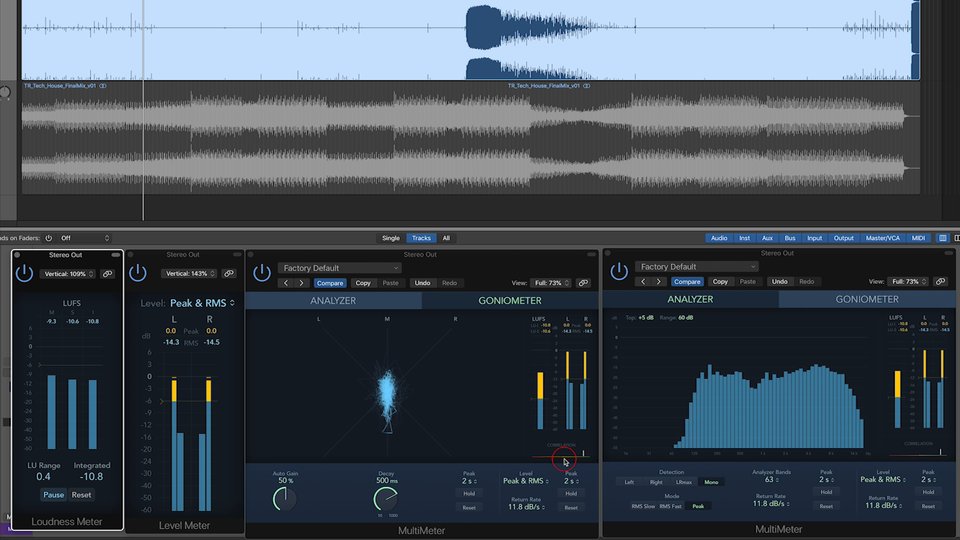The width and height of the screenshot is (960, 540).
Task: Switch to ANALYZER tab in left MultiMeter
Action: (333, 301)
